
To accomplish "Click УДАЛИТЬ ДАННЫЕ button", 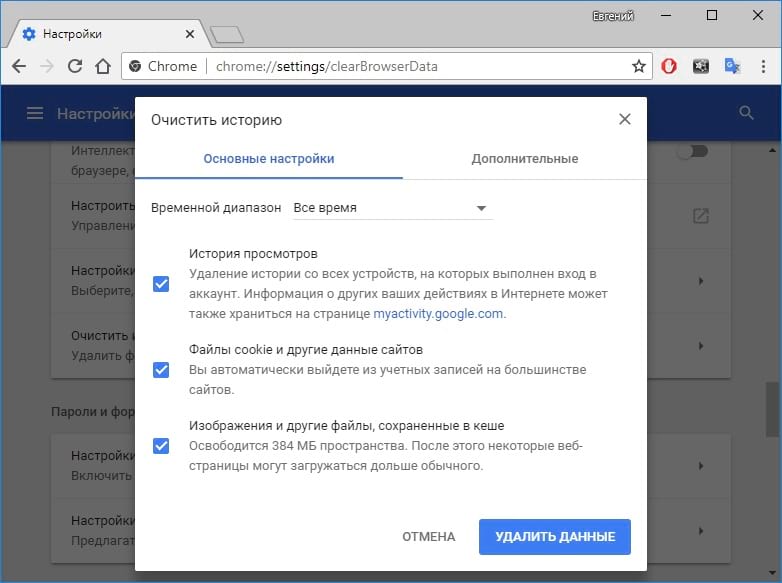I will click(x=554, y=537).
